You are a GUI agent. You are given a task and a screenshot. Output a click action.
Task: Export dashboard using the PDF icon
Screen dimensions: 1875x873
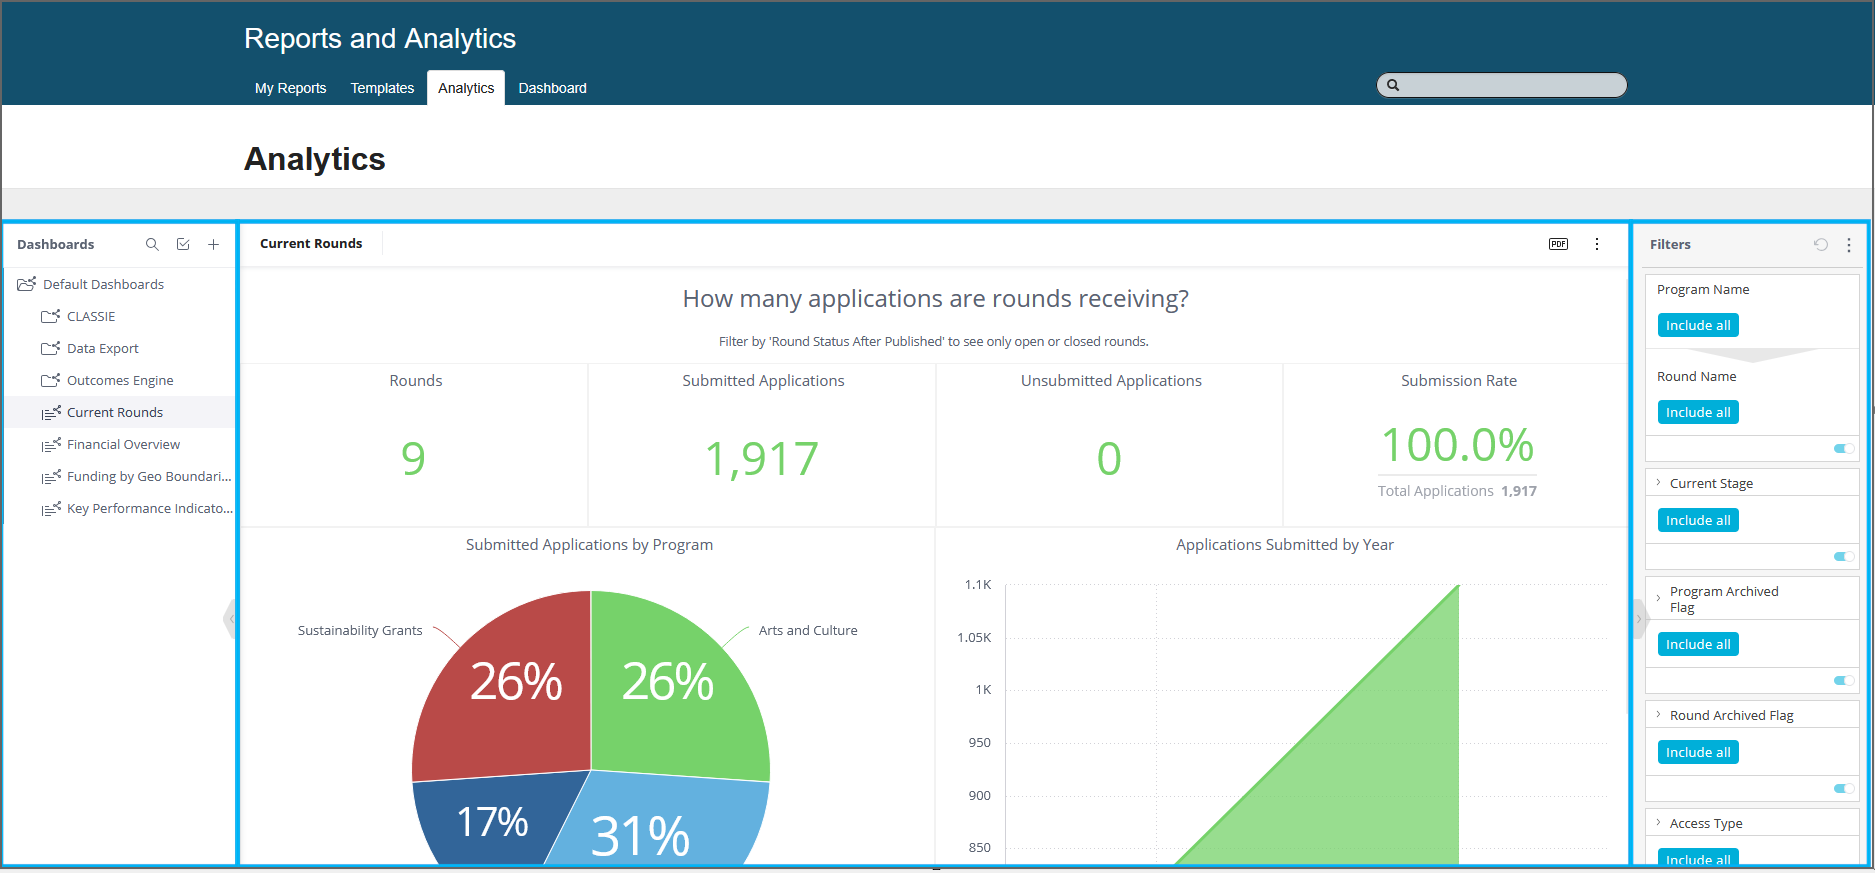(x=1558, y=244)
